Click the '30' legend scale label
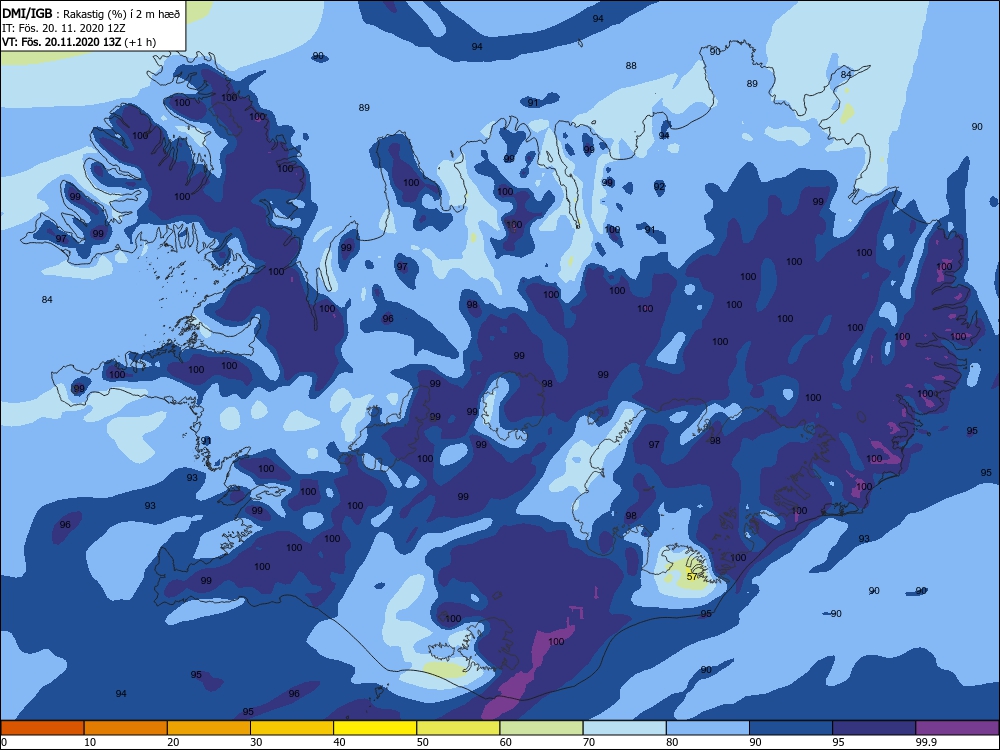Viewport: 1000px width, 750px height. pos(256,742)
